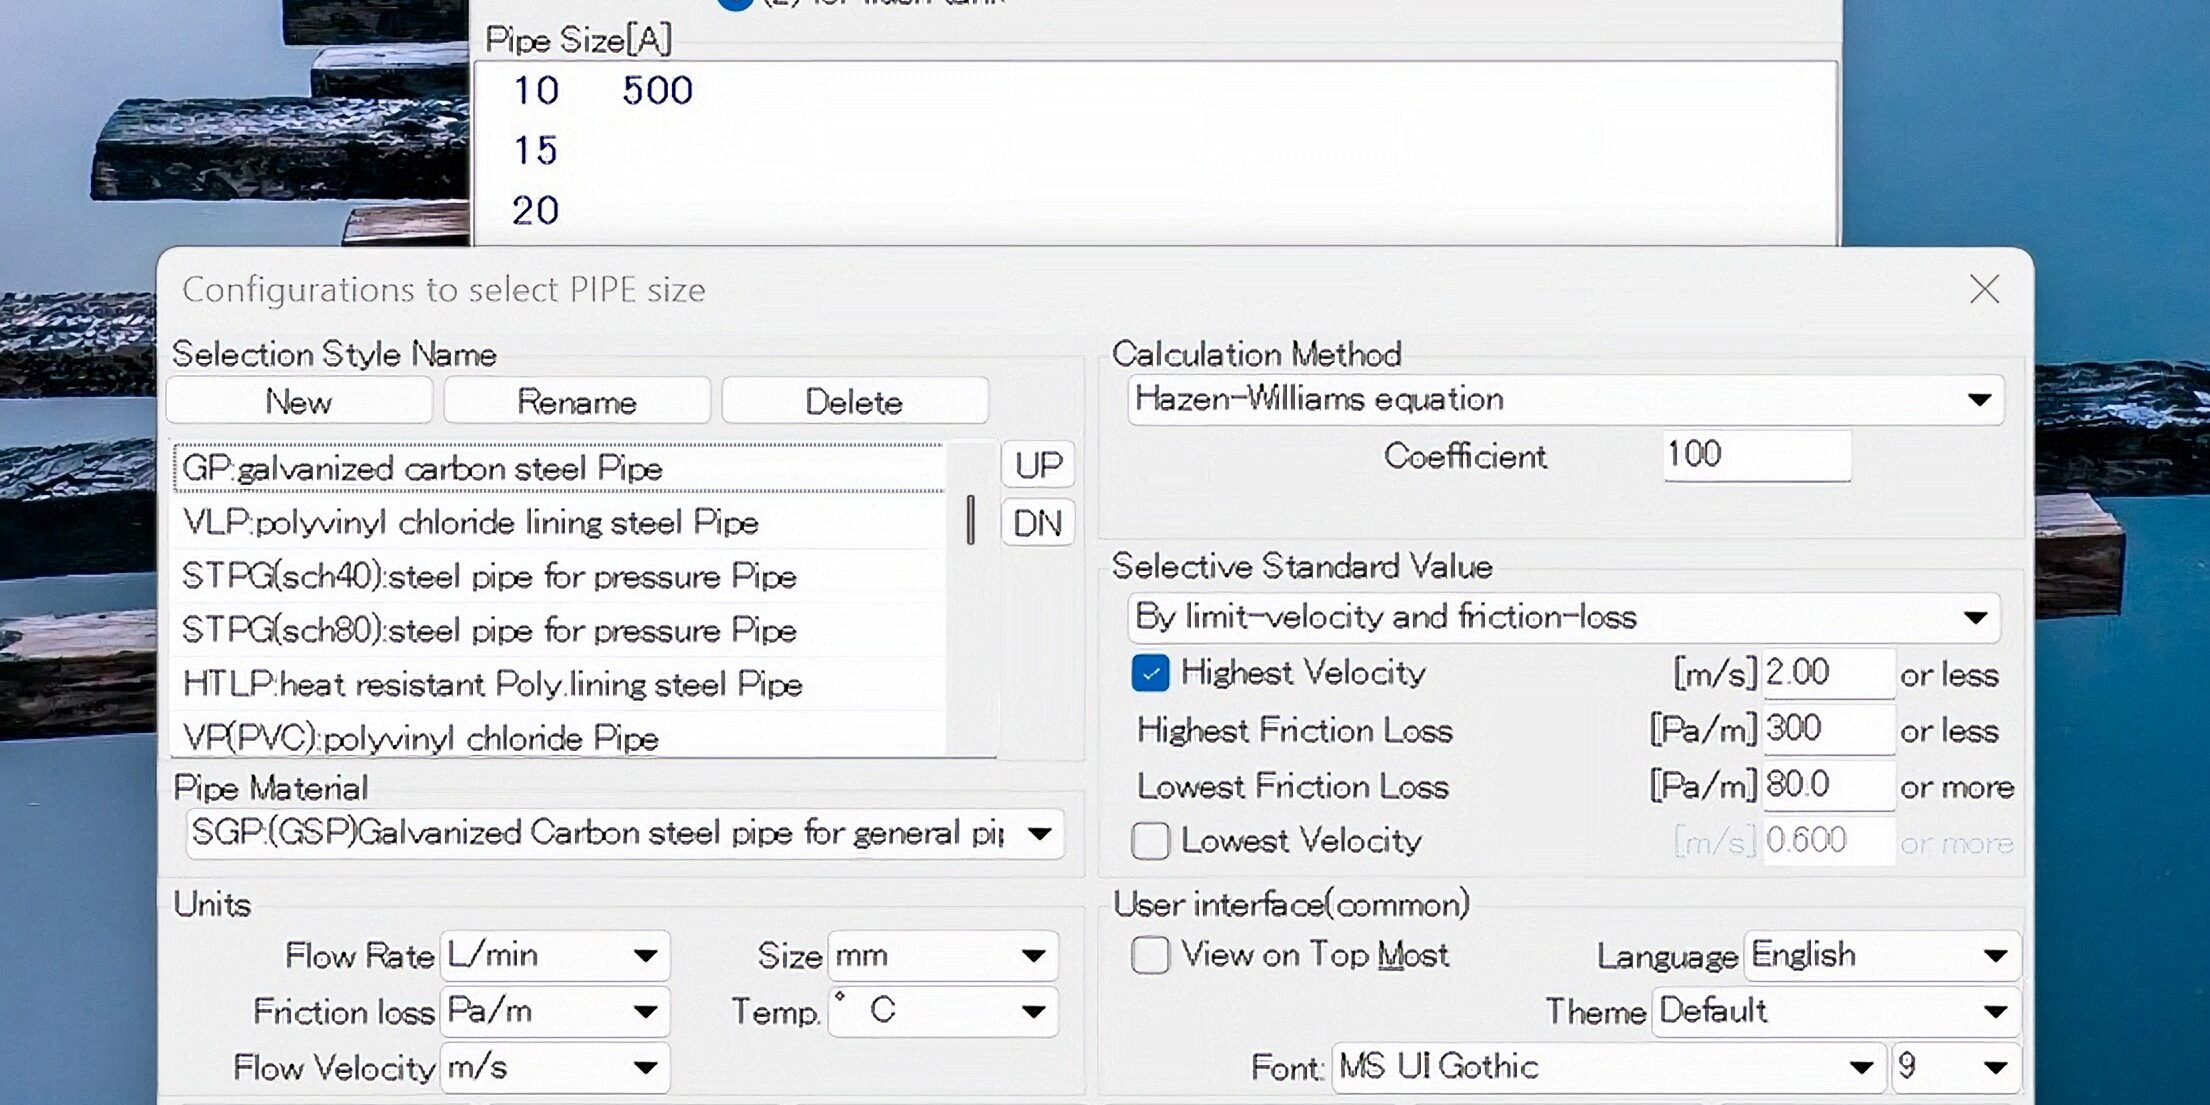Select pipe size 15 in background window
Image resolution: width=2210 pixels, height=1105 pixels.
tap(536, 151)
